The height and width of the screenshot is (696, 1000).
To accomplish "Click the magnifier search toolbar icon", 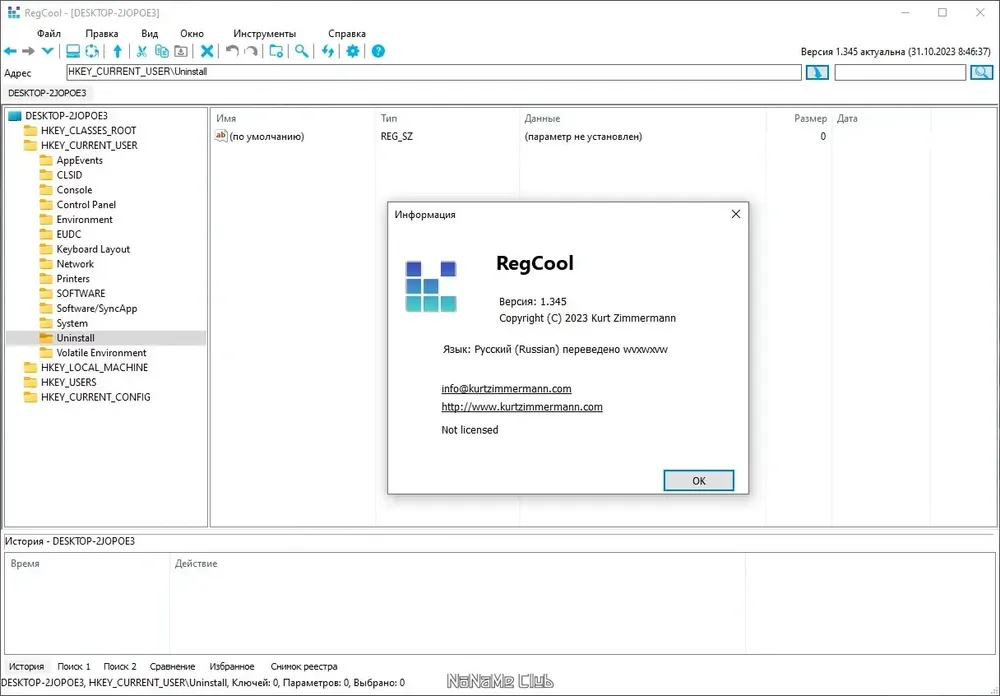I will point(302,51).
